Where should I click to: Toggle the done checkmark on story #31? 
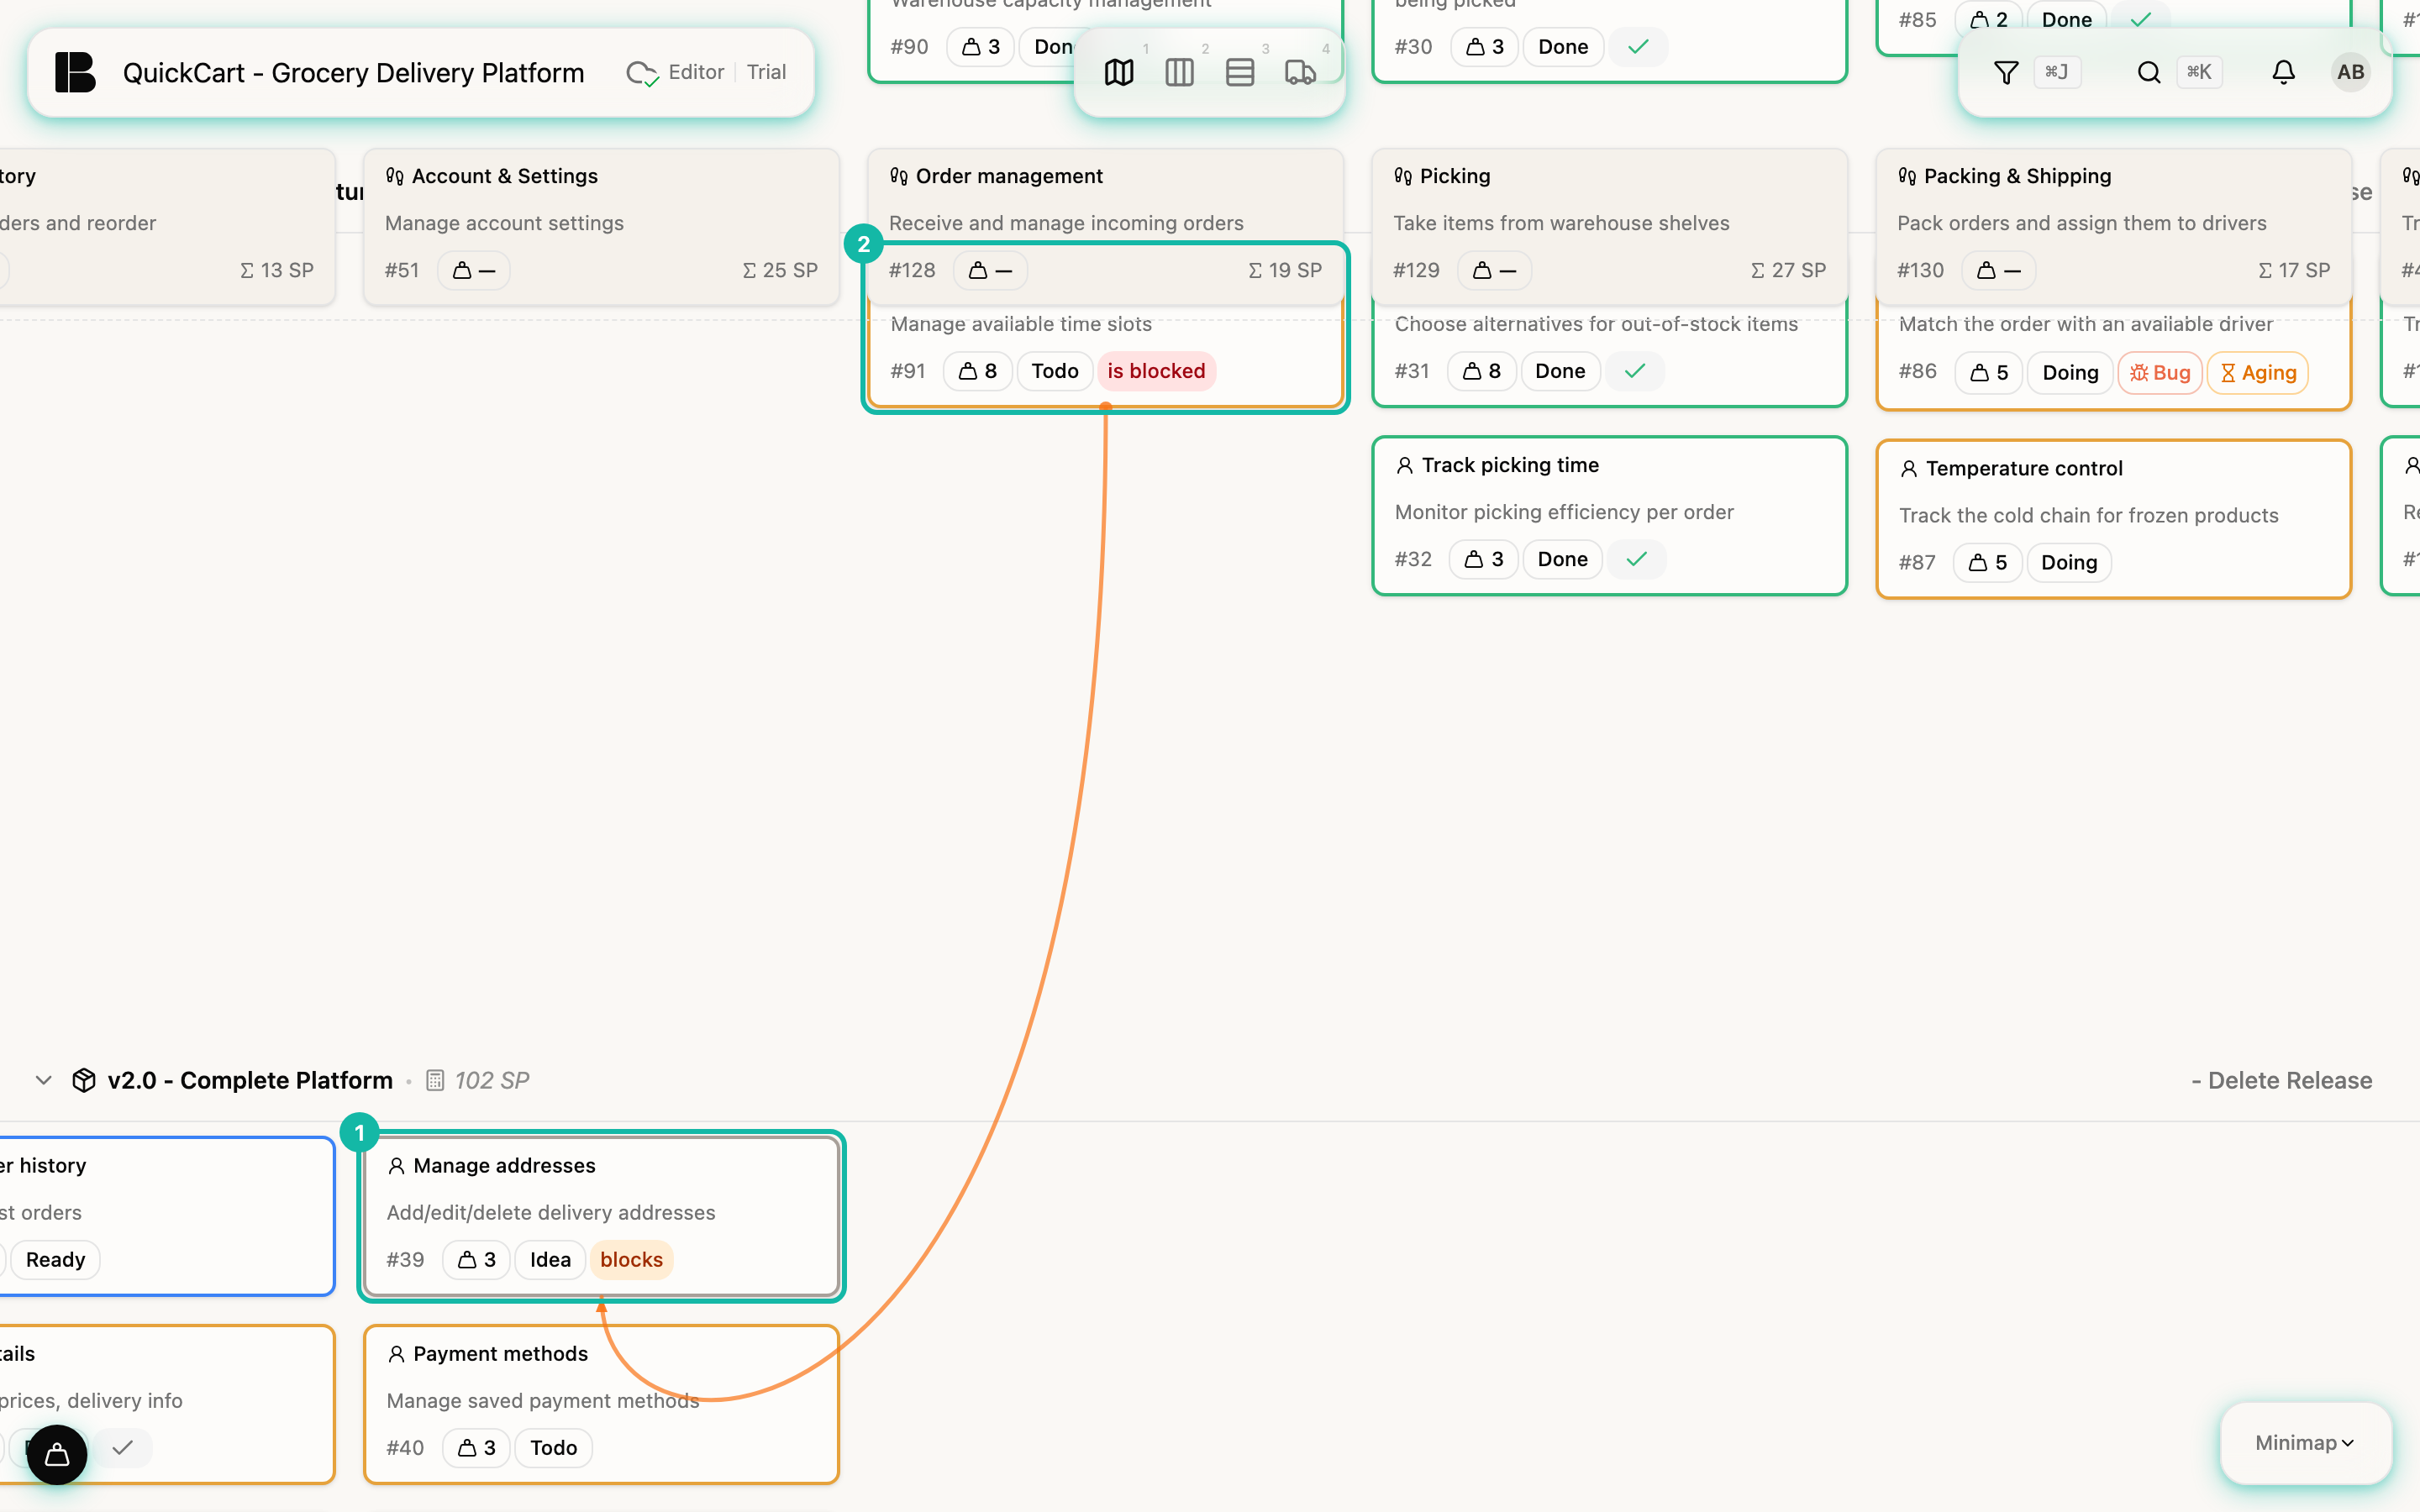tap(1635, 371)
